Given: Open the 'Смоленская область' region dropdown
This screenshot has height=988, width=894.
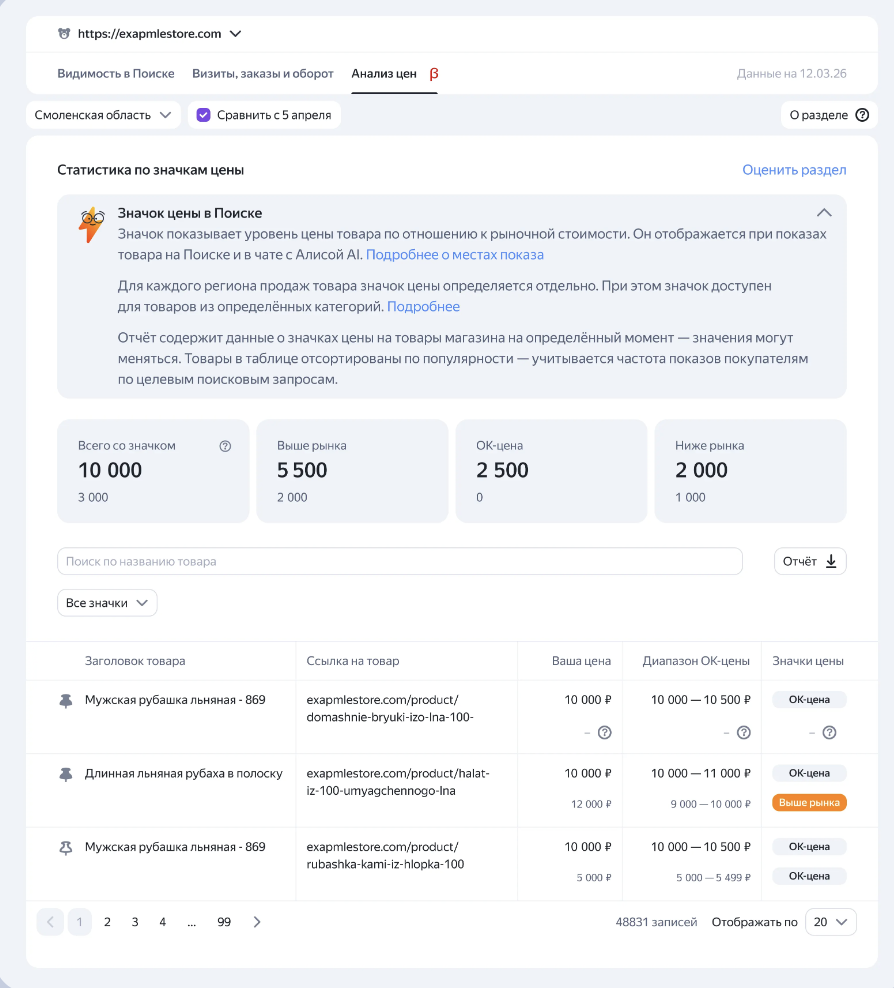Looking at the screenshot, I should point(103,115).
